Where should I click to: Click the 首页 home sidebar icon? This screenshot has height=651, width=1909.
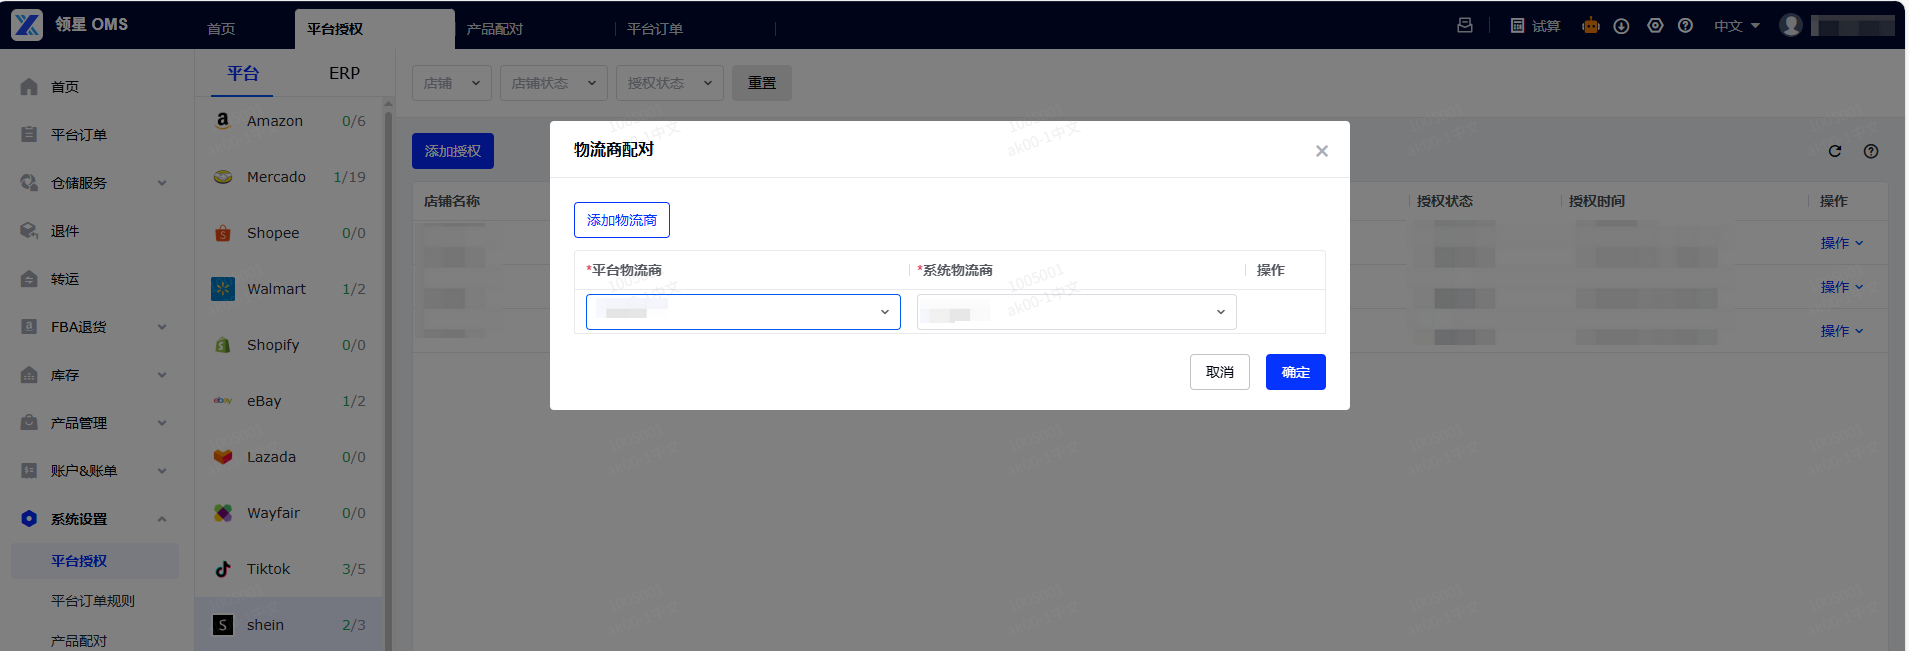[x=29, y=87]
